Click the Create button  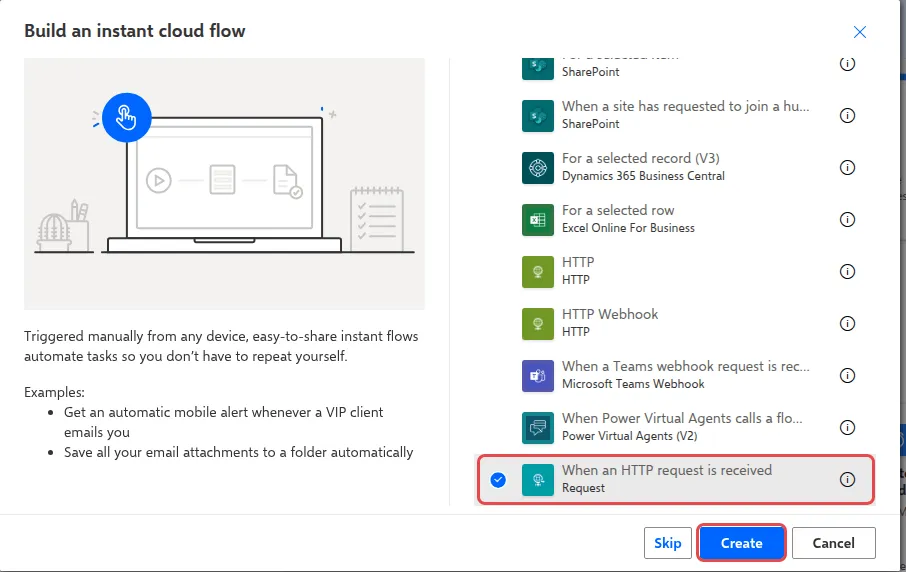[x=741, y=543]
